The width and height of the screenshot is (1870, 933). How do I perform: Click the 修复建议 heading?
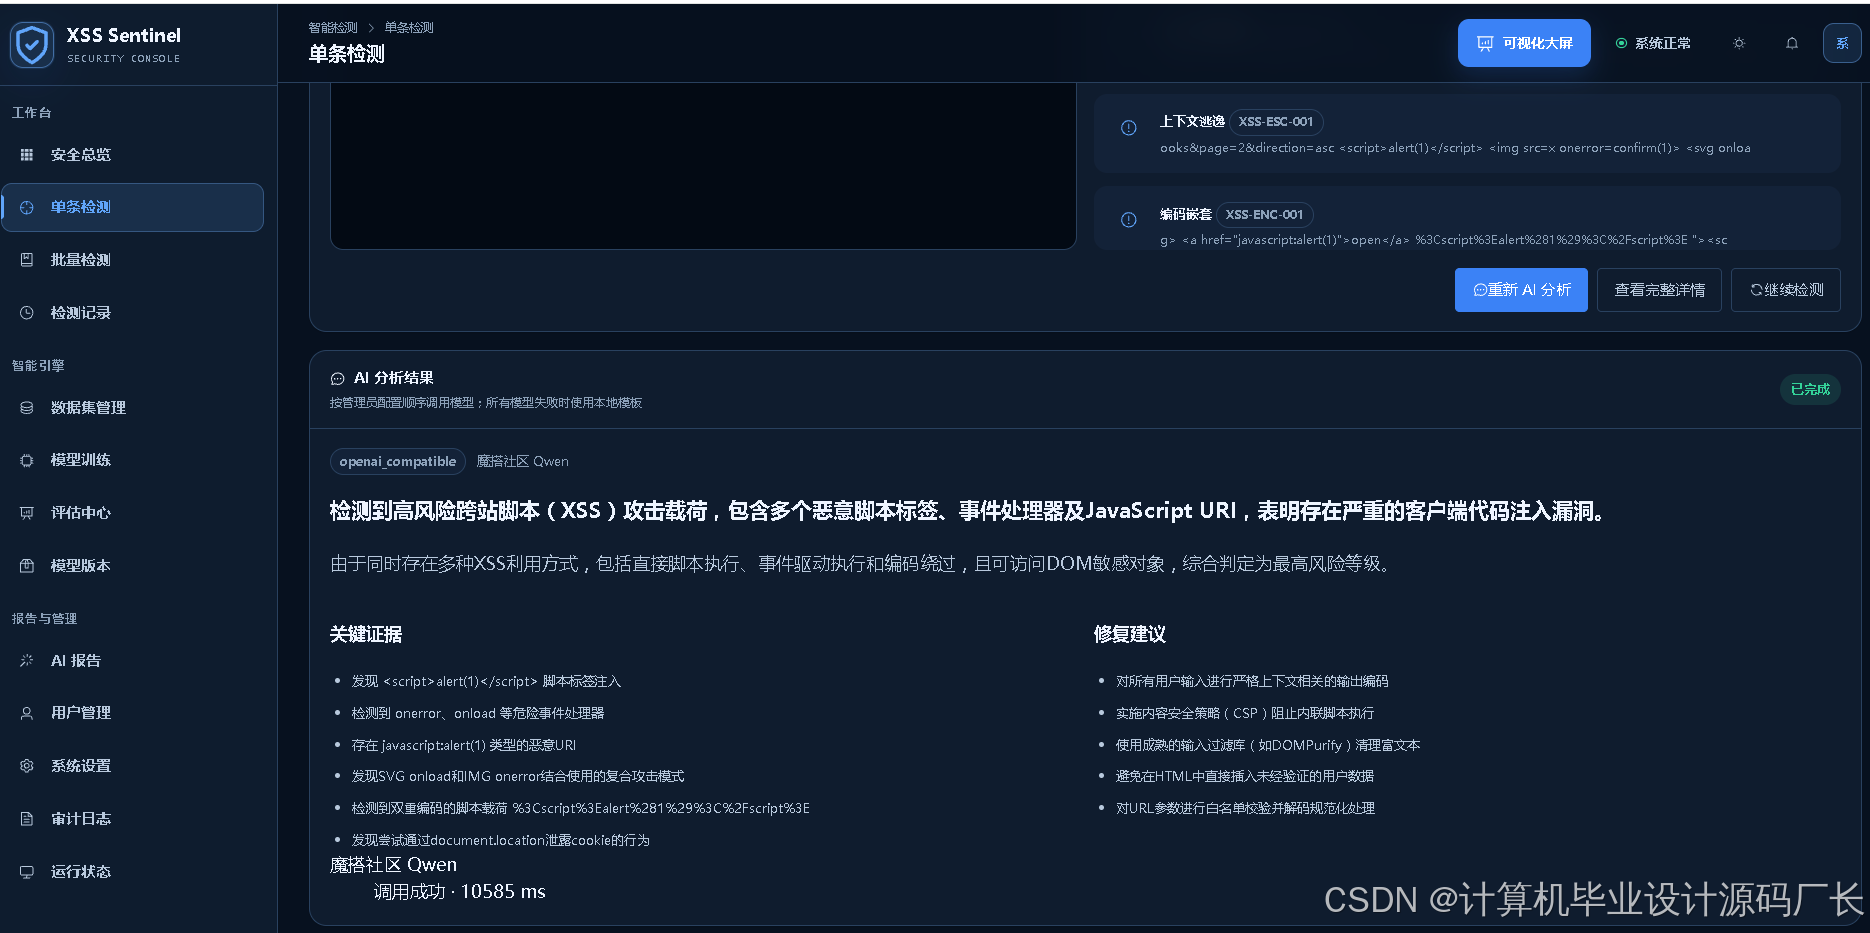click(x=1130, y=635)
